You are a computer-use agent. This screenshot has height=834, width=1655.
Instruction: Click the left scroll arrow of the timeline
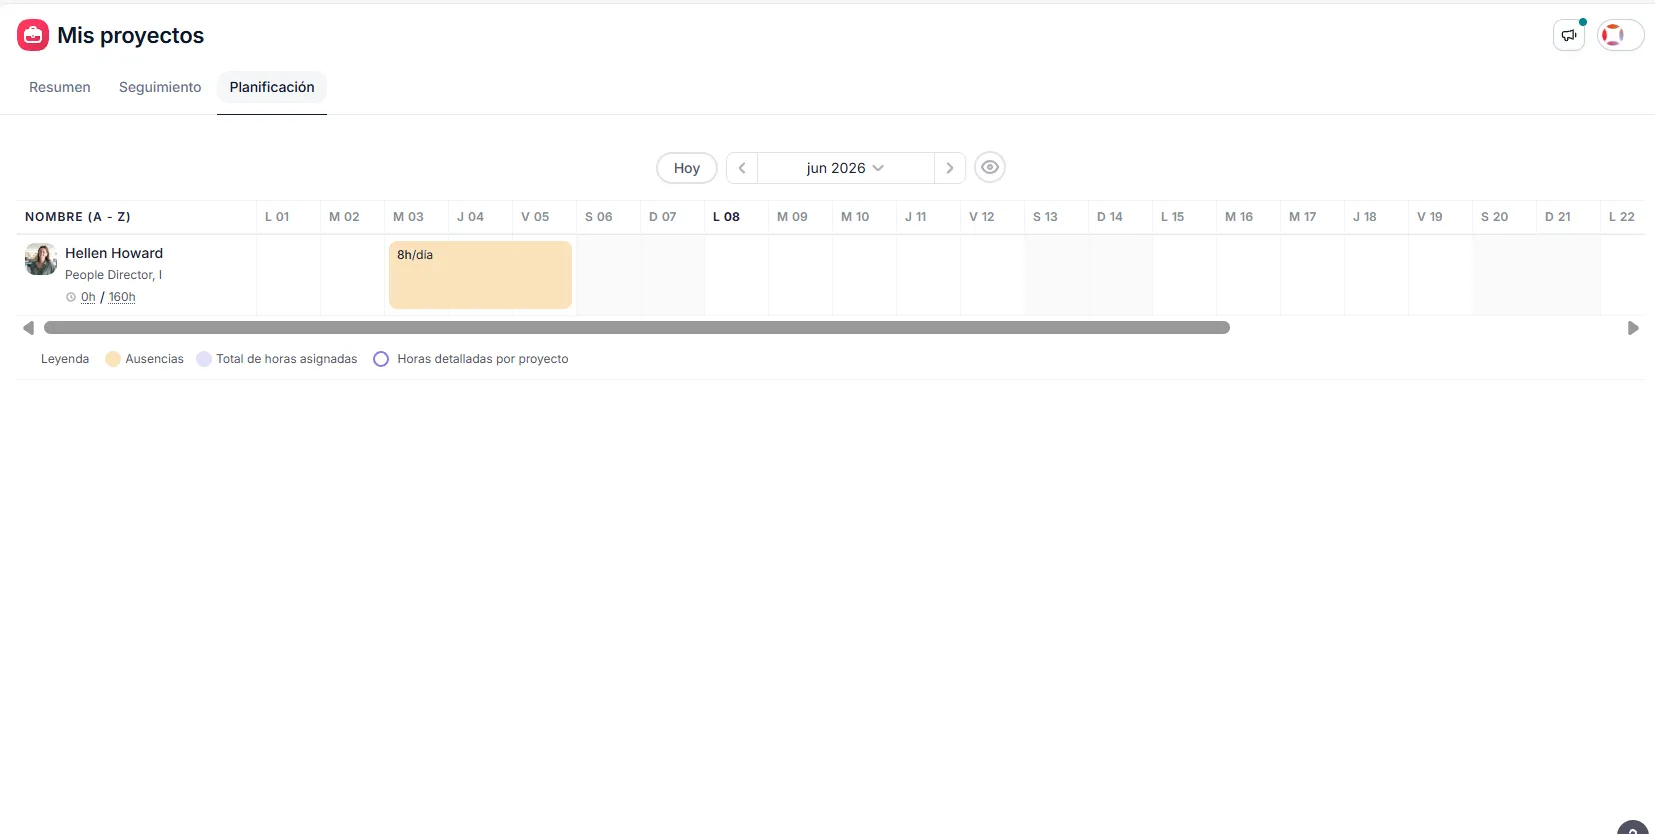coord(28,328)
